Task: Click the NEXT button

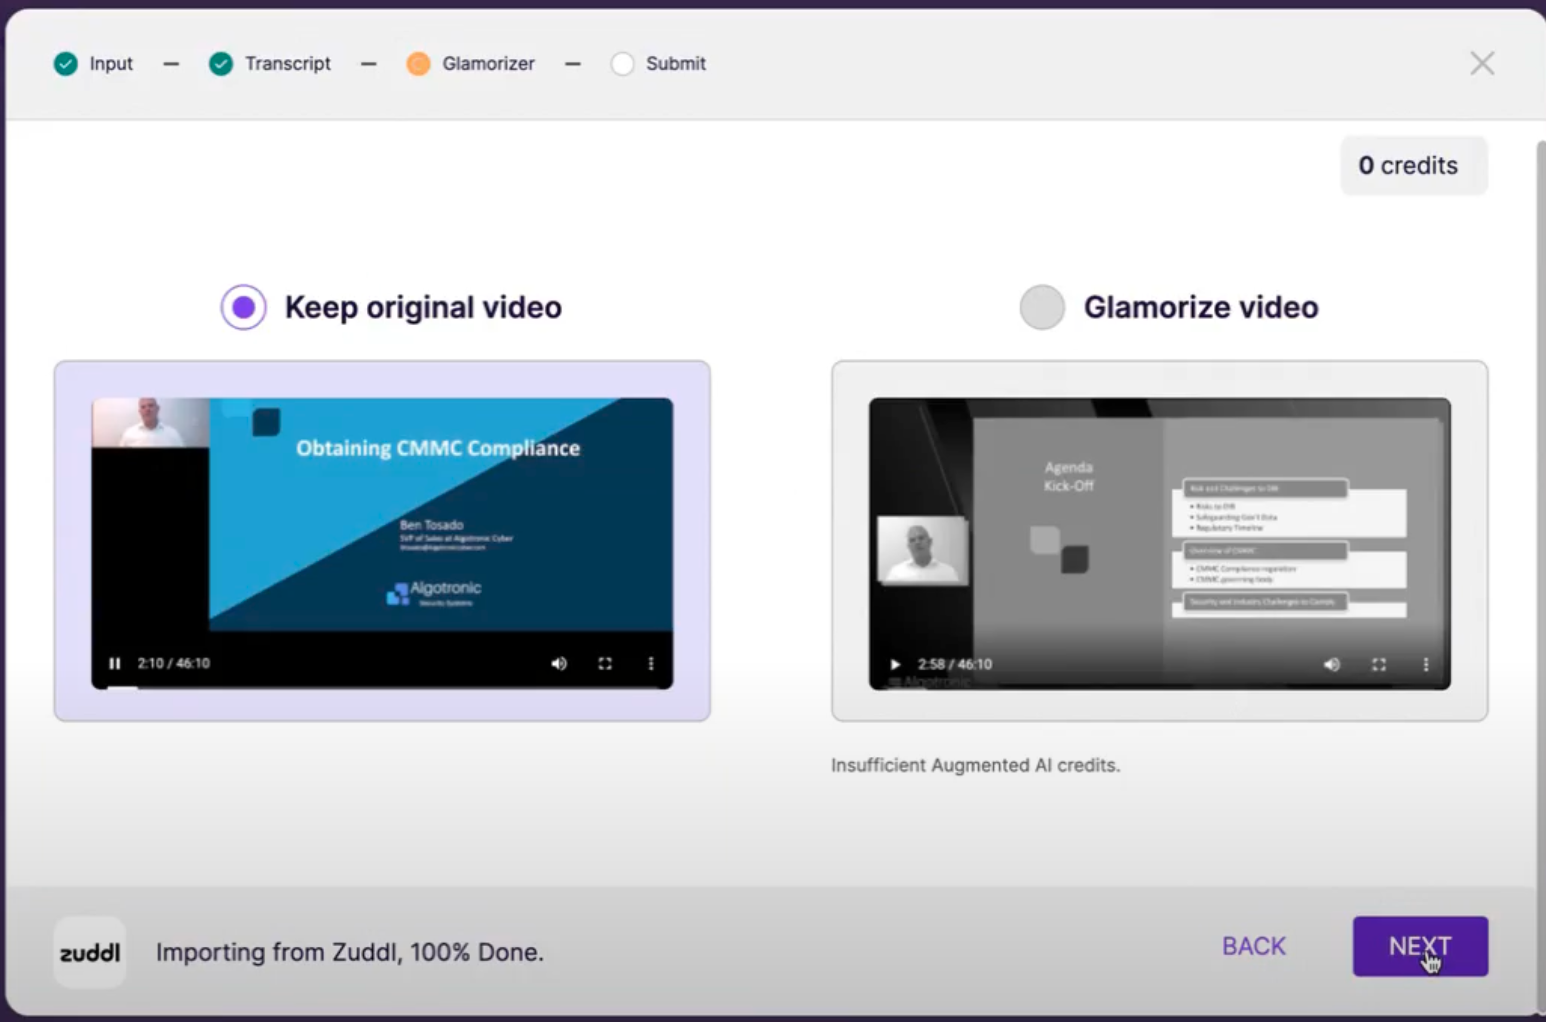Action: pyautogui.click(x=1419, y=946)
